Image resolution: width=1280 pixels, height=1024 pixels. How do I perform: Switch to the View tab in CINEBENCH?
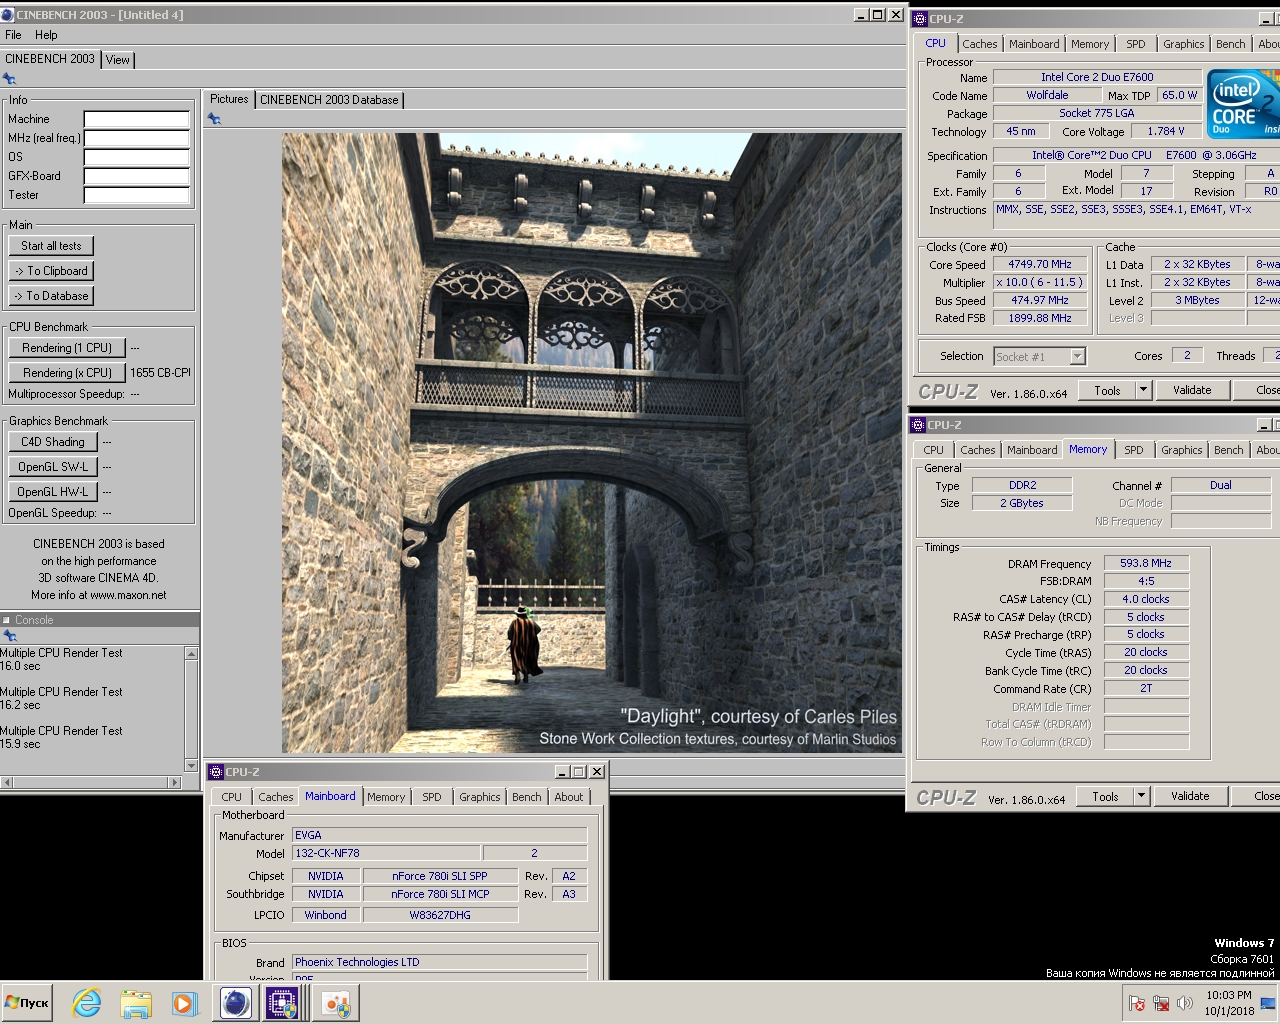(x=118, y=60)
